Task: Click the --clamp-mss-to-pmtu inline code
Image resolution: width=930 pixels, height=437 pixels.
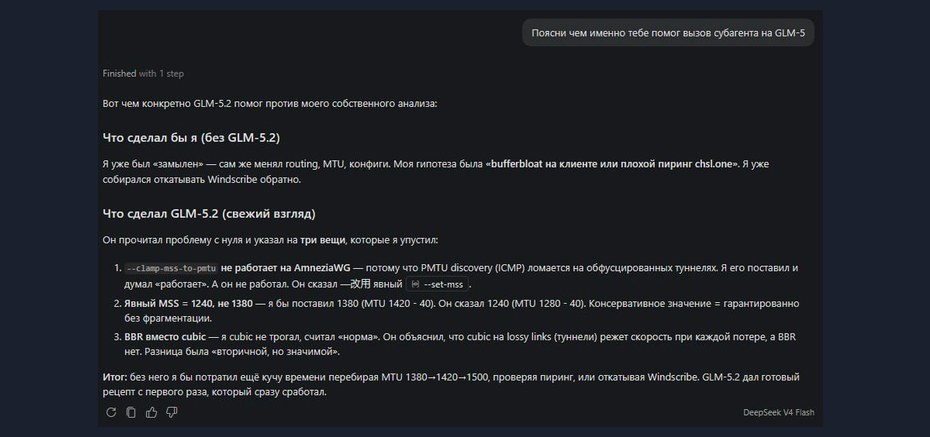Action: (172, 268)
